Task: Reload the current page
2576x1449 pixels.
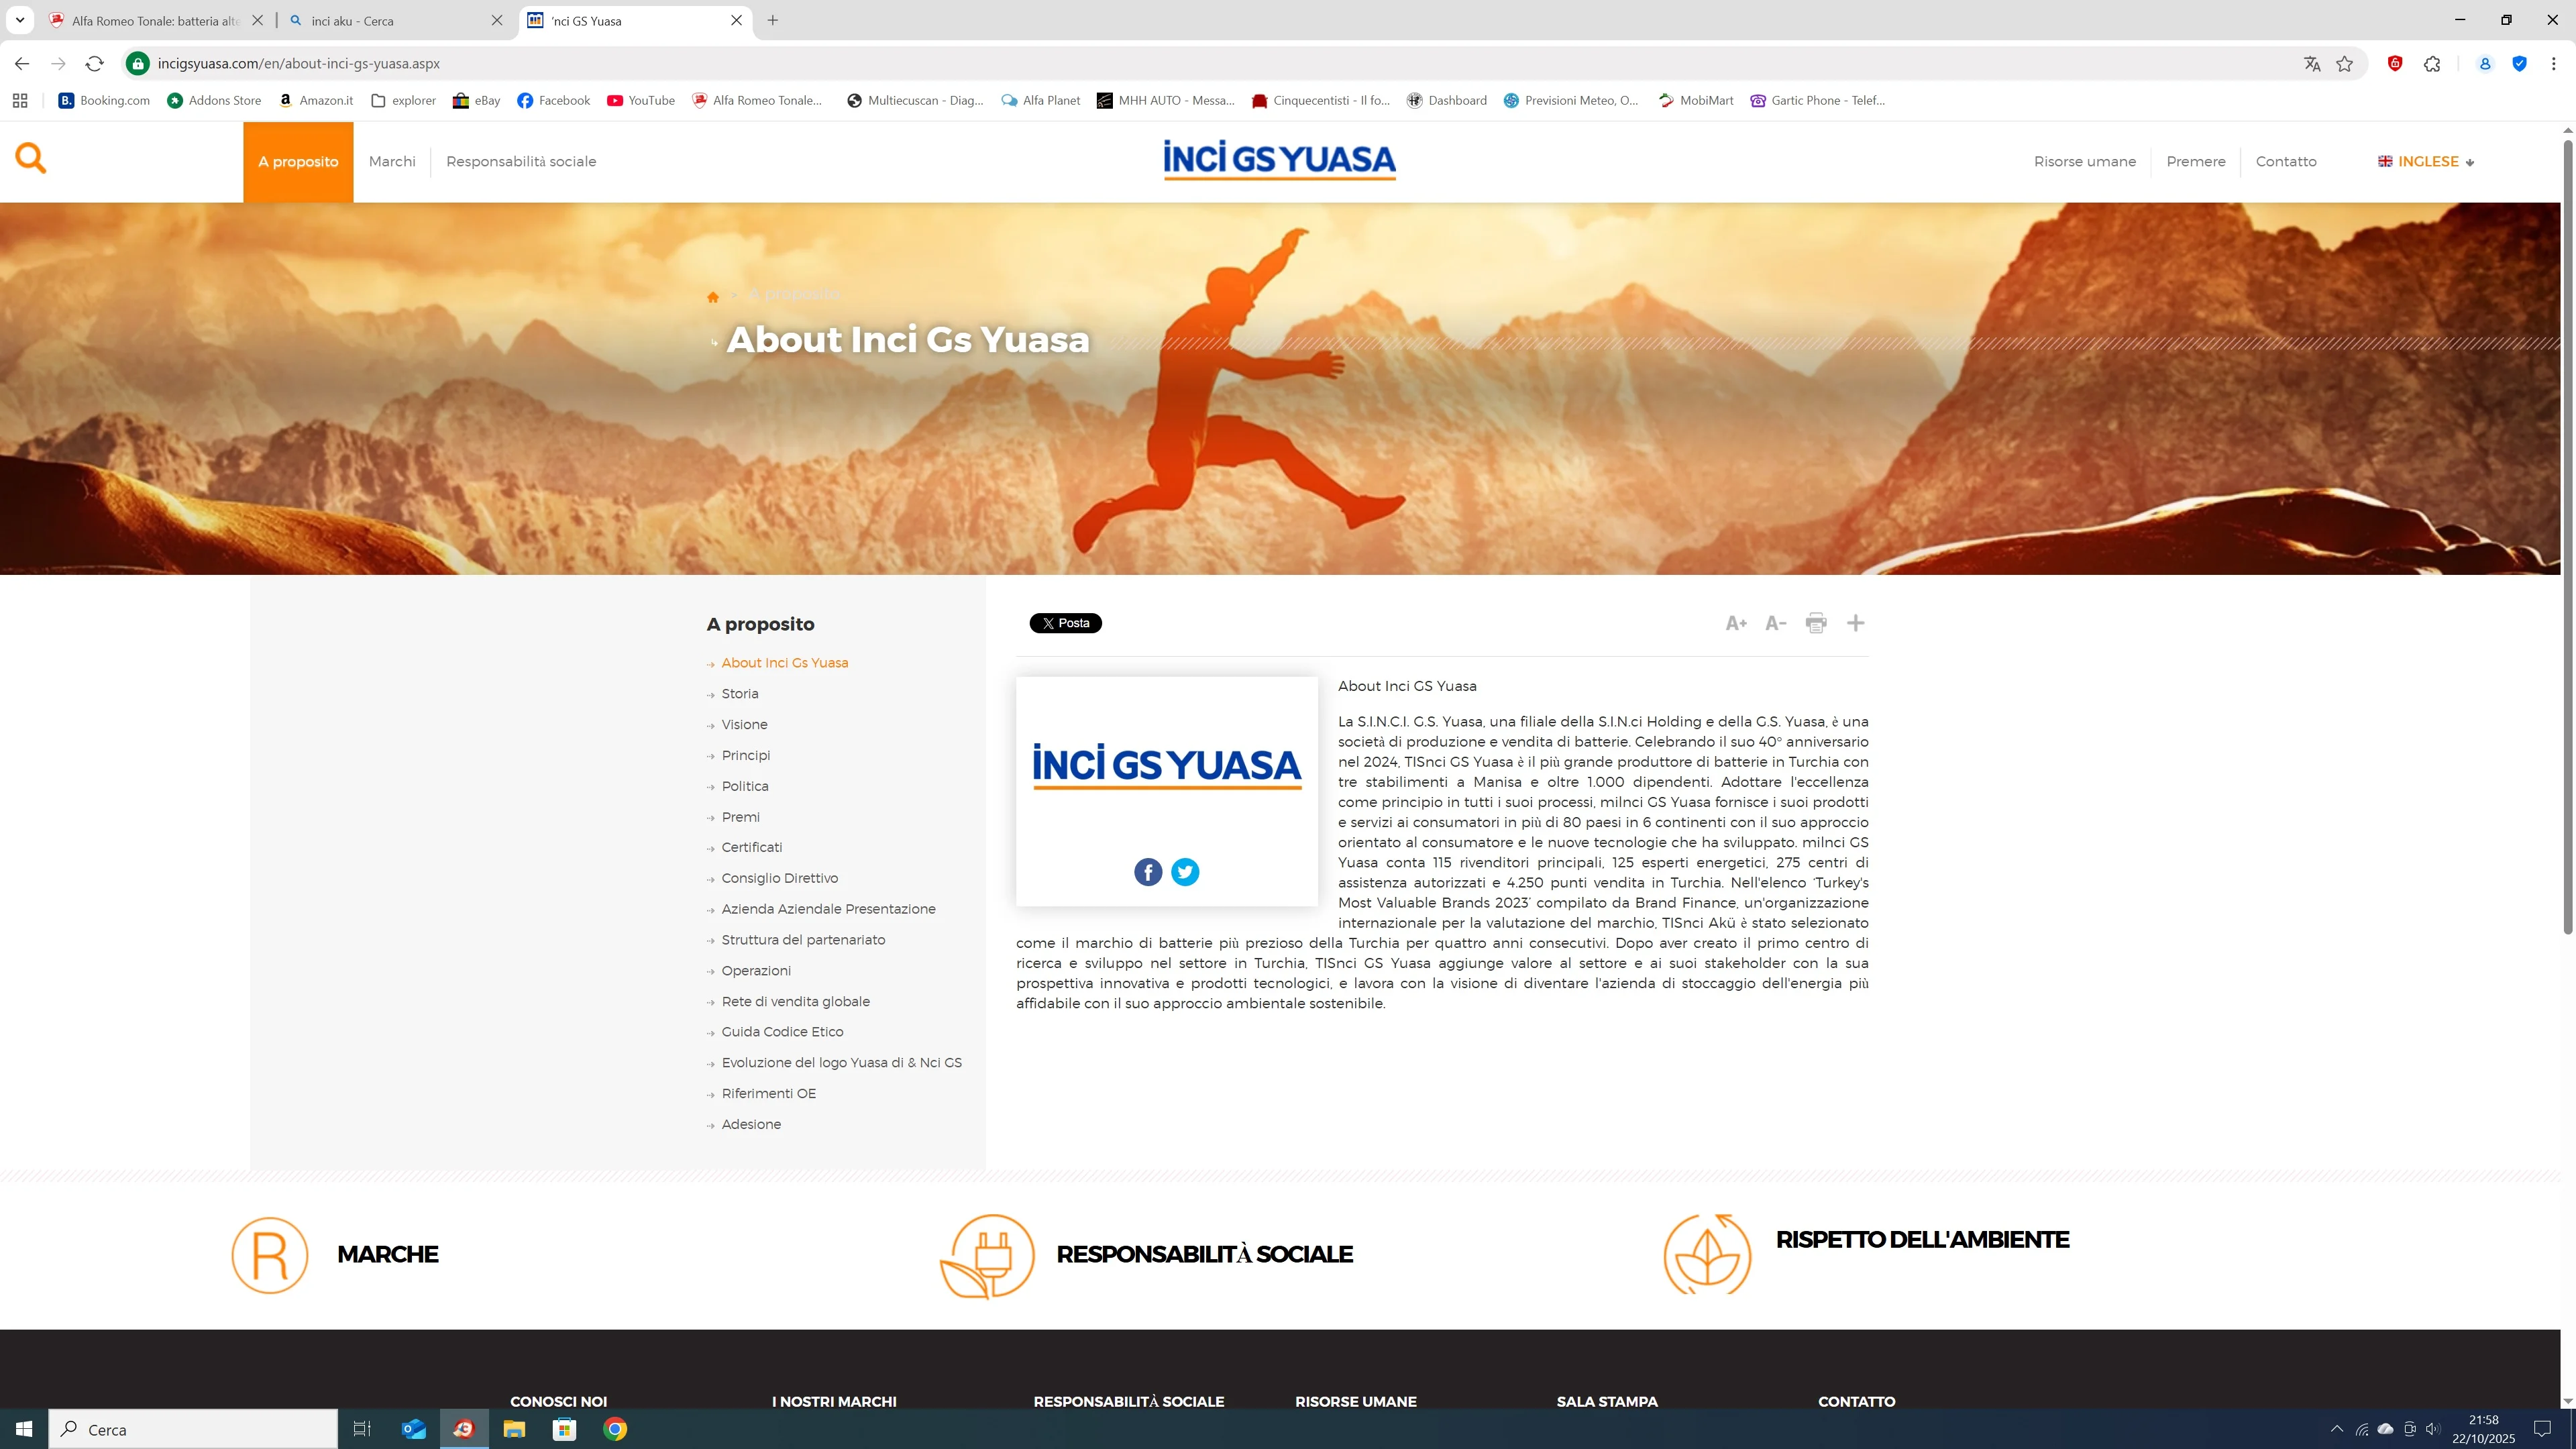Action: pos(95,63)
